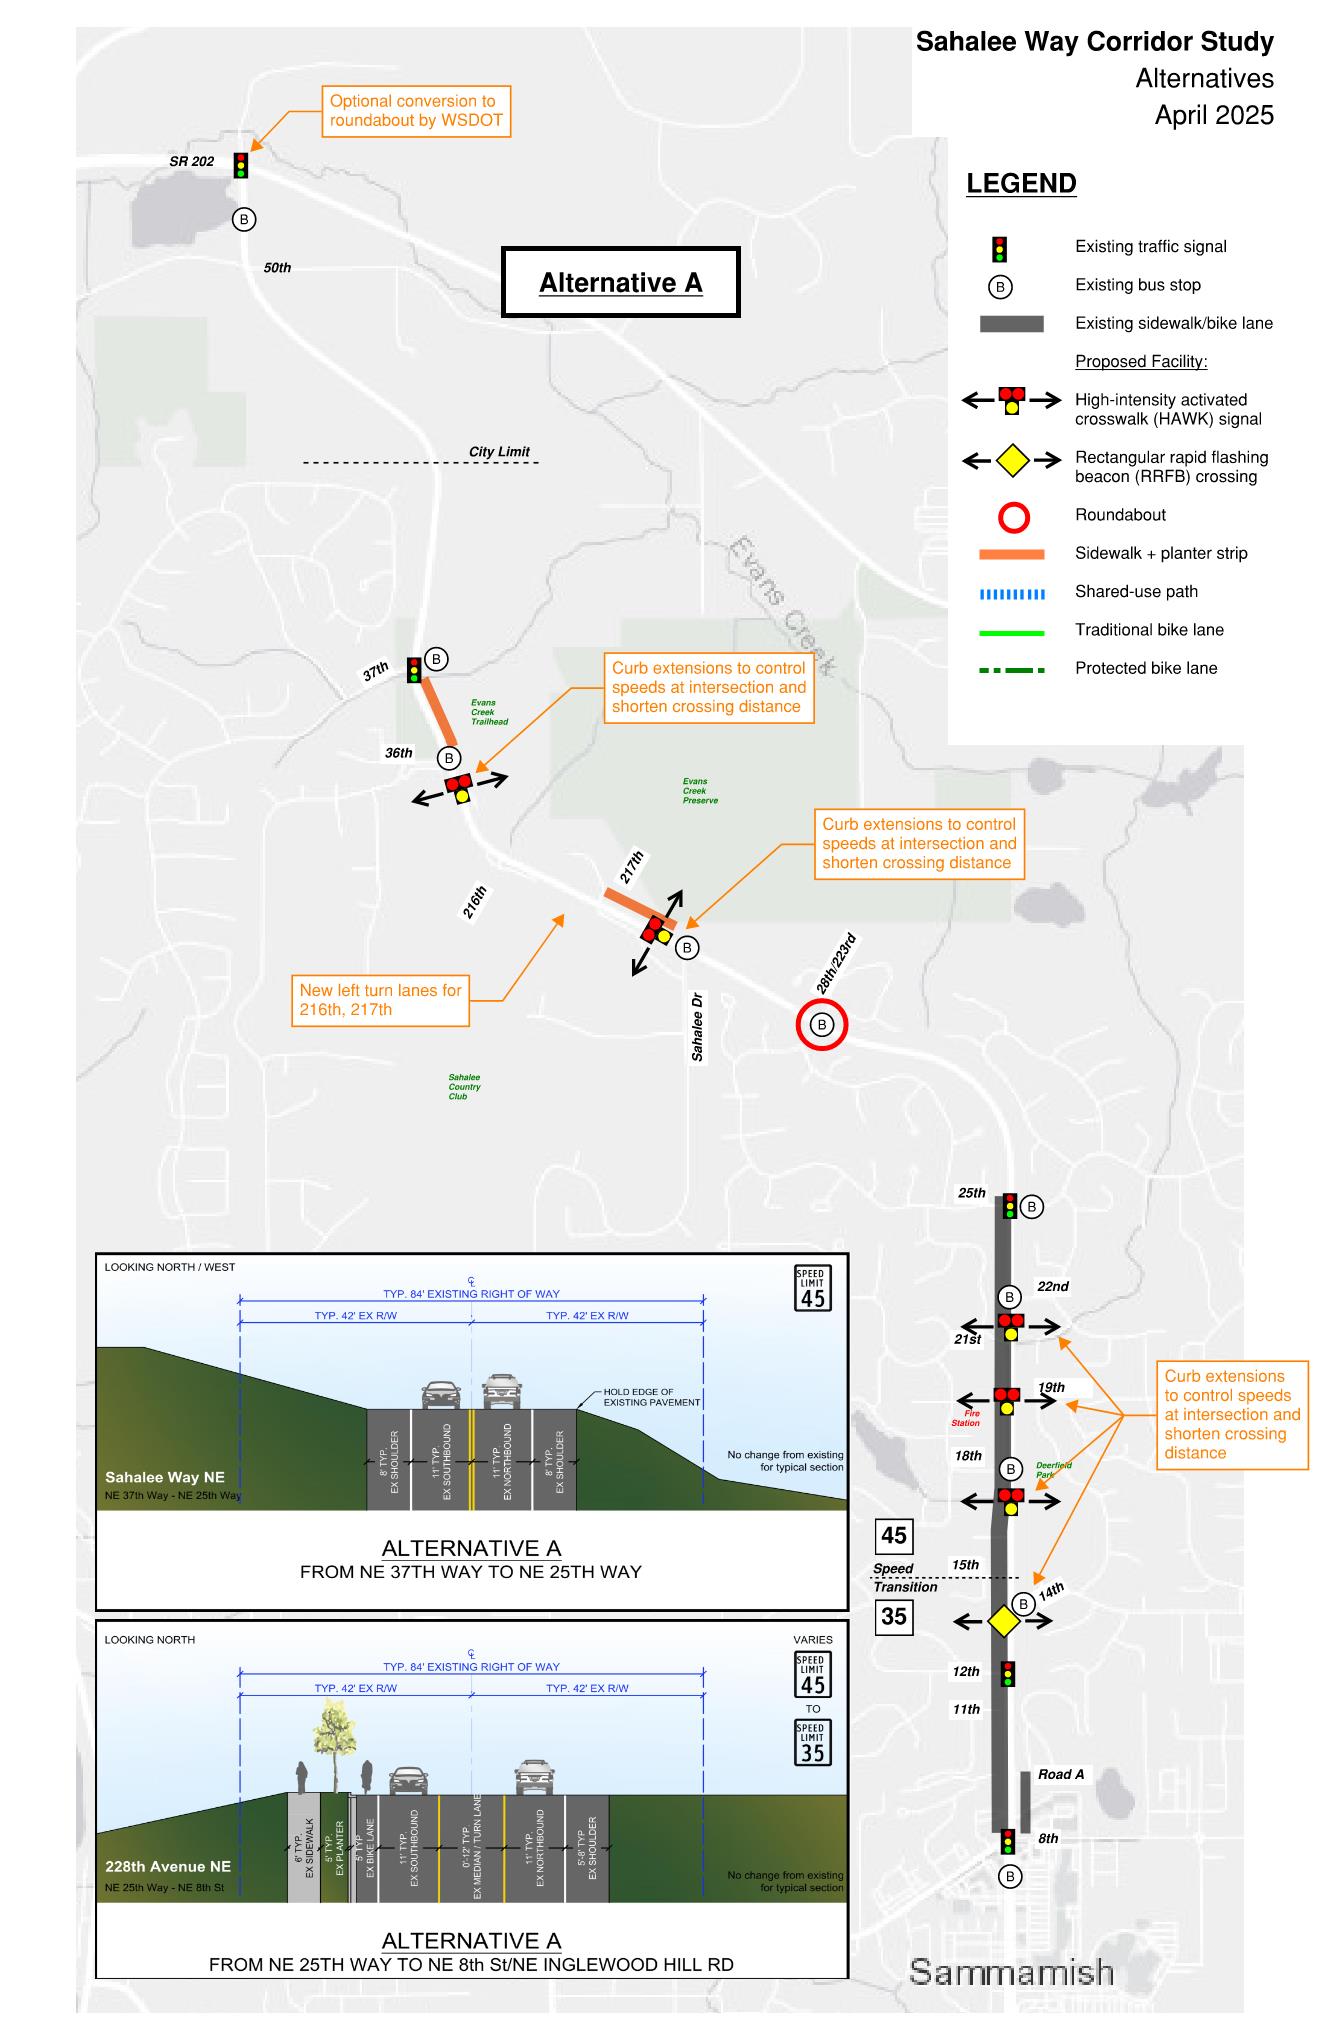Click the bus stop marker below SR 202
This screenshot has height=2040, width=1320.
point(244,219)
